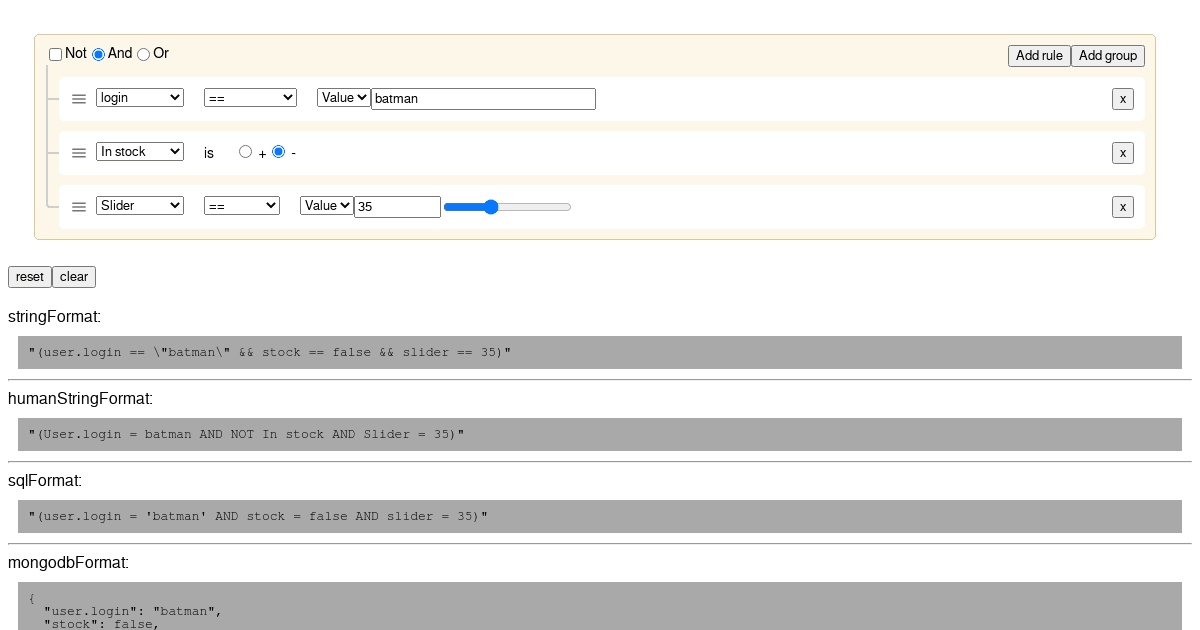The height and width of the screenshot is (630, 1200).
Task: Click the Add rule button
Action: 1039,56
